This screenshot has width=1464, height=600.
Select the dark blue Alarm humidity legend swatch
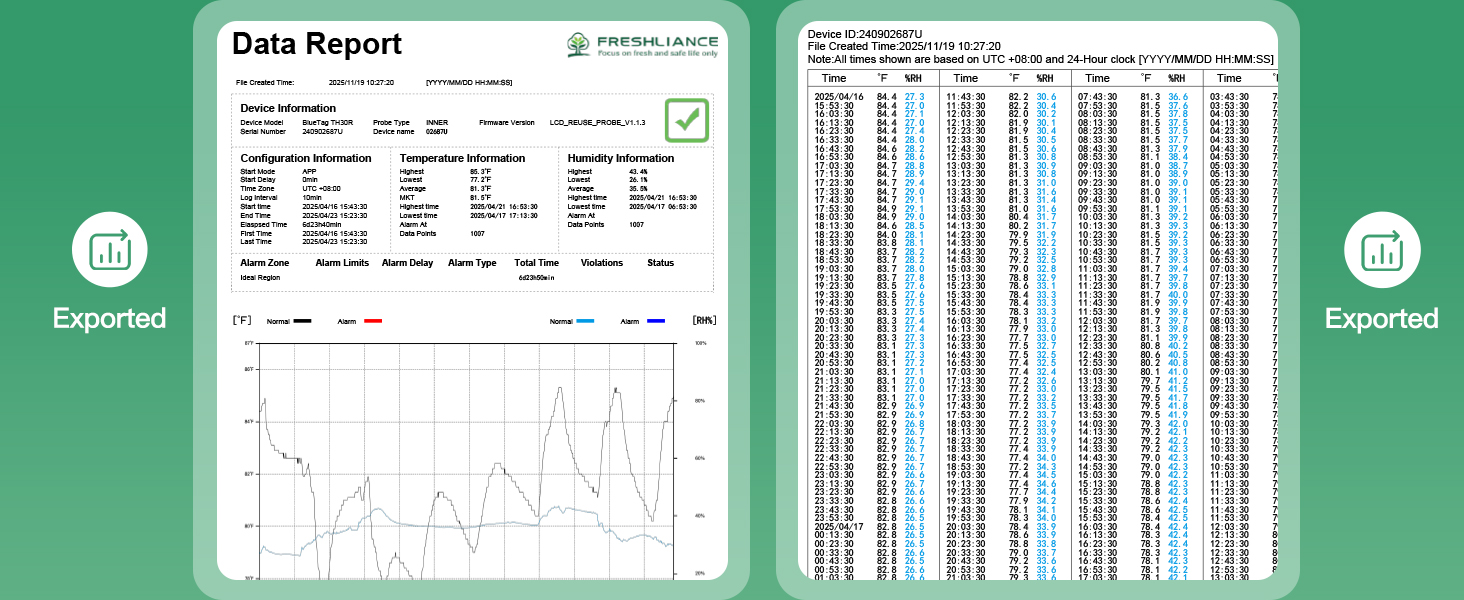click(x=657, y=322)
